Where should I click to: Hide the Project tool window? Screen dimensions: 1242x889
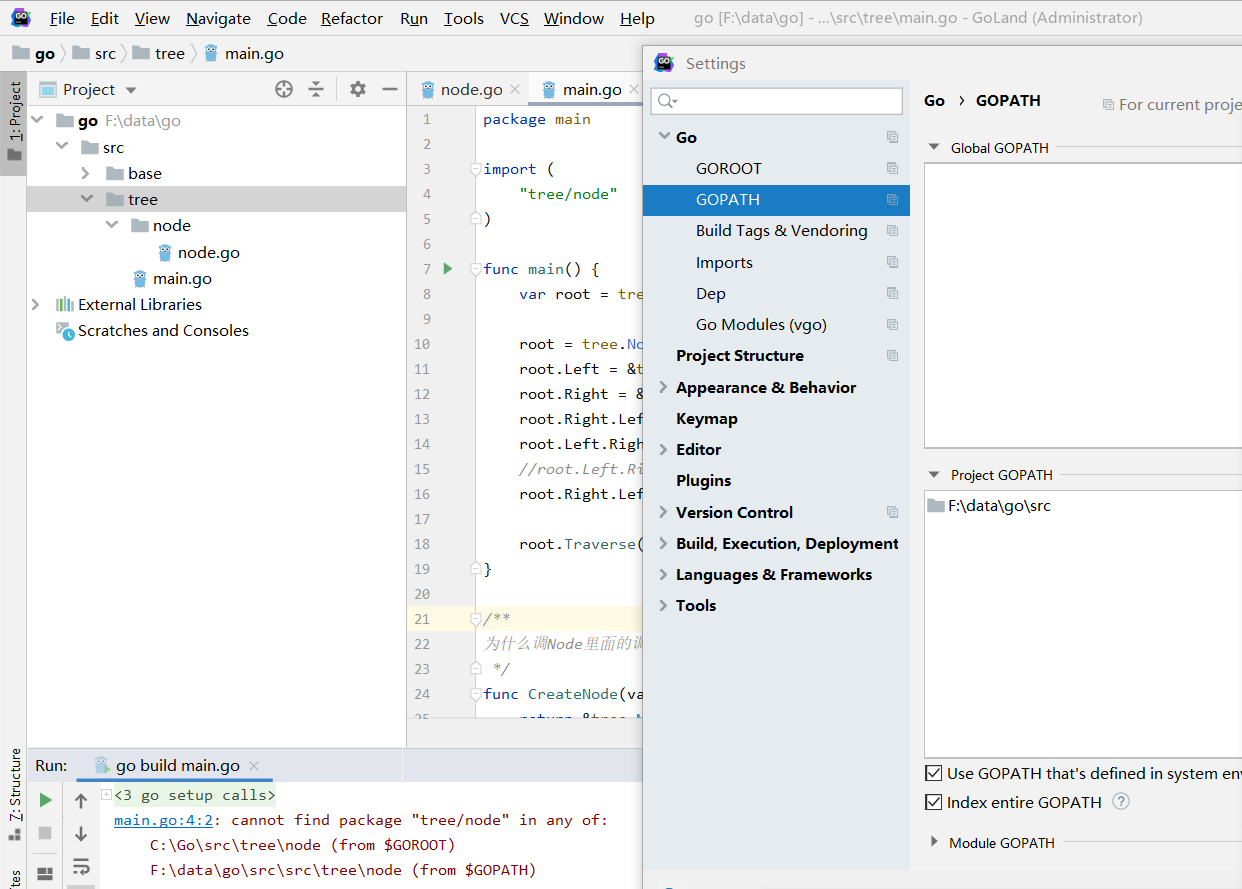(389, 89)
